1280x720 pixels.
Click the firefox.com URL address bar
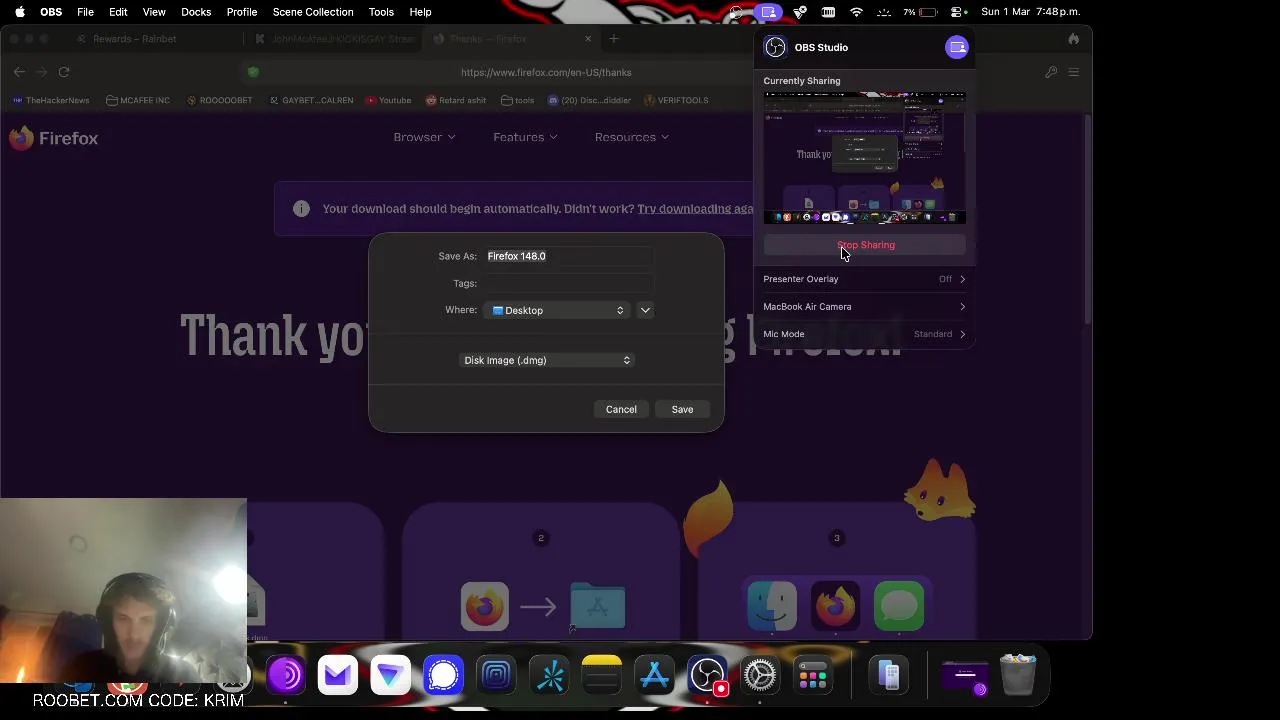tap(546, 72)
